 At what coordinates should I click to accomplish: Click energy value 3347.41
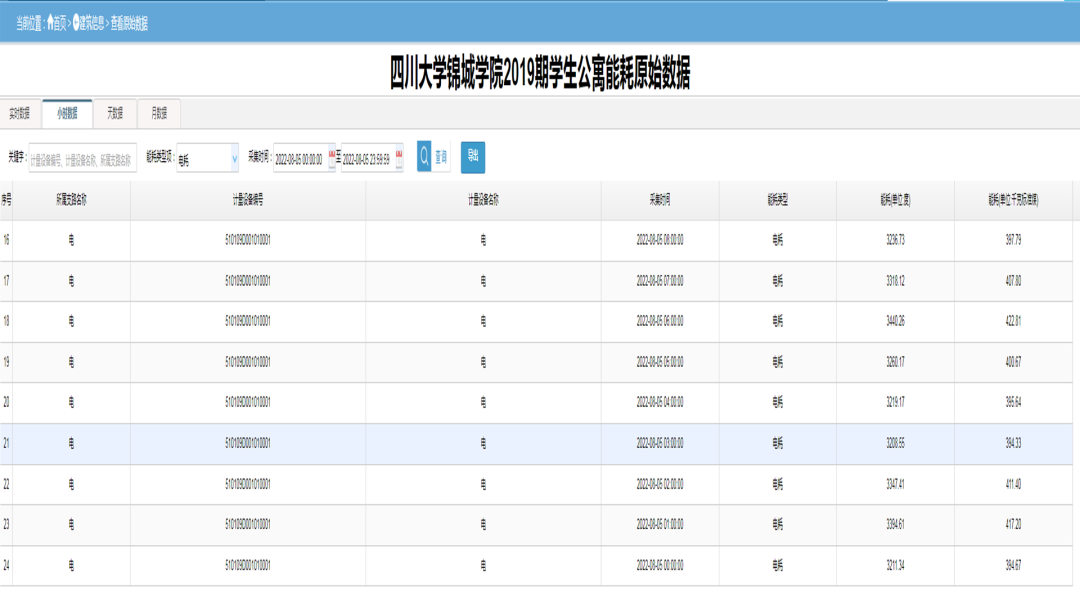(895, 484)
